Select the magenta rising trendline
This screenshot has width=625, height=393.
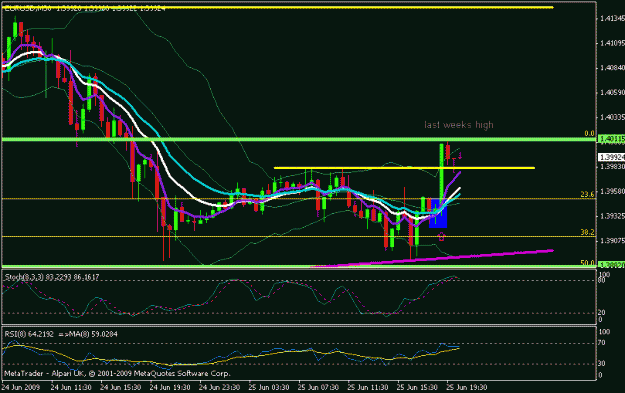(x=432, y=258)
